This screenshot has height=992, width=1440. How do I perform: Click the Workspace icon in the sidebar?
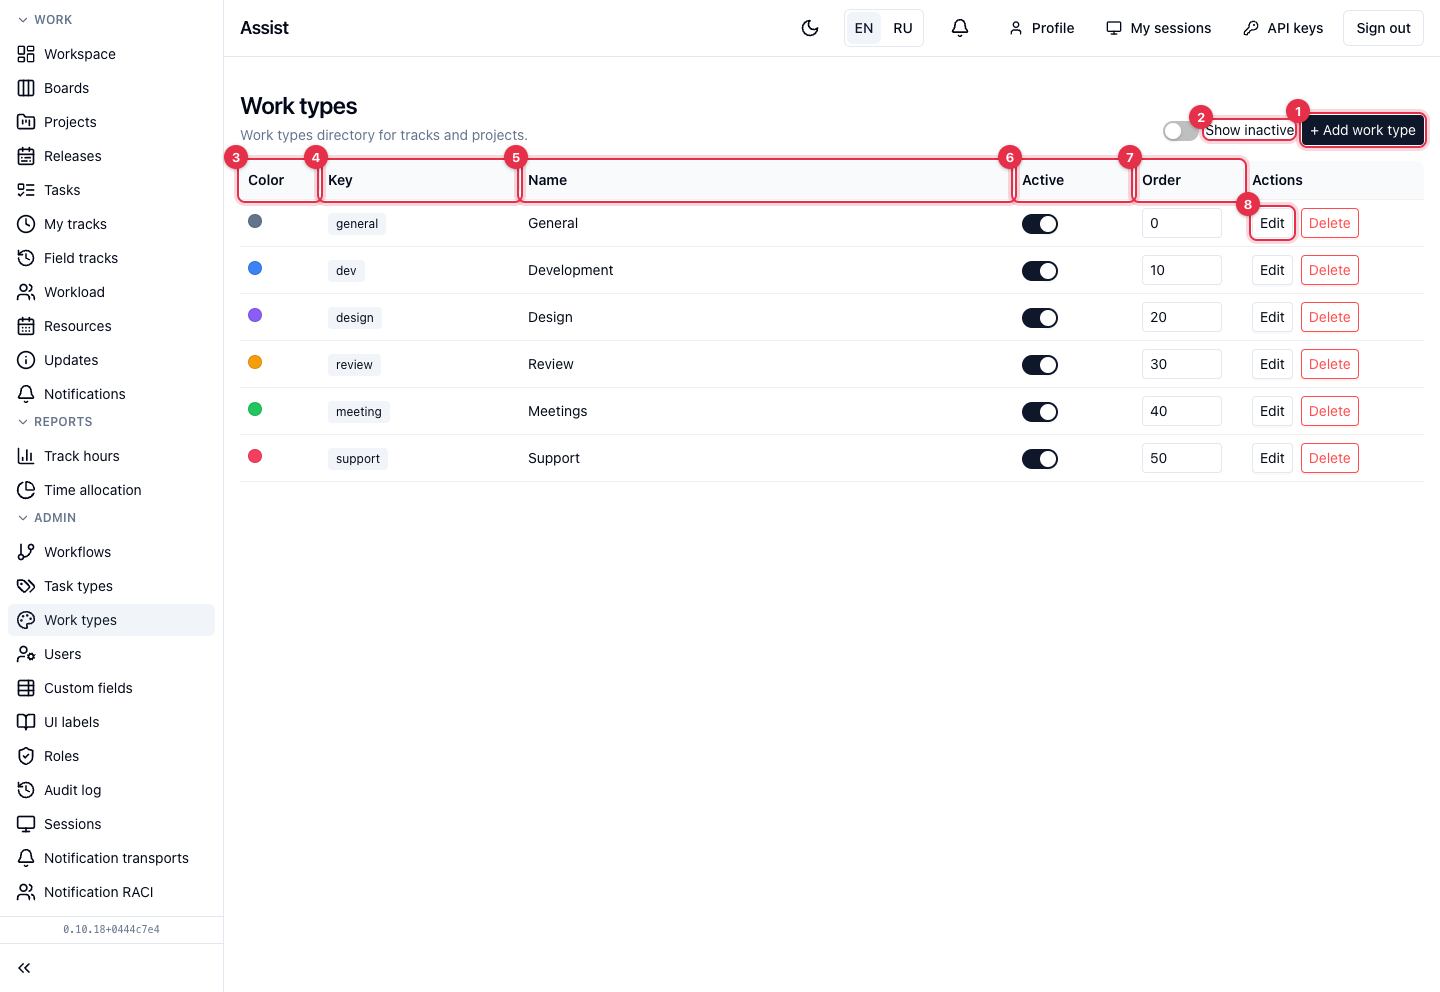[26, 54]
